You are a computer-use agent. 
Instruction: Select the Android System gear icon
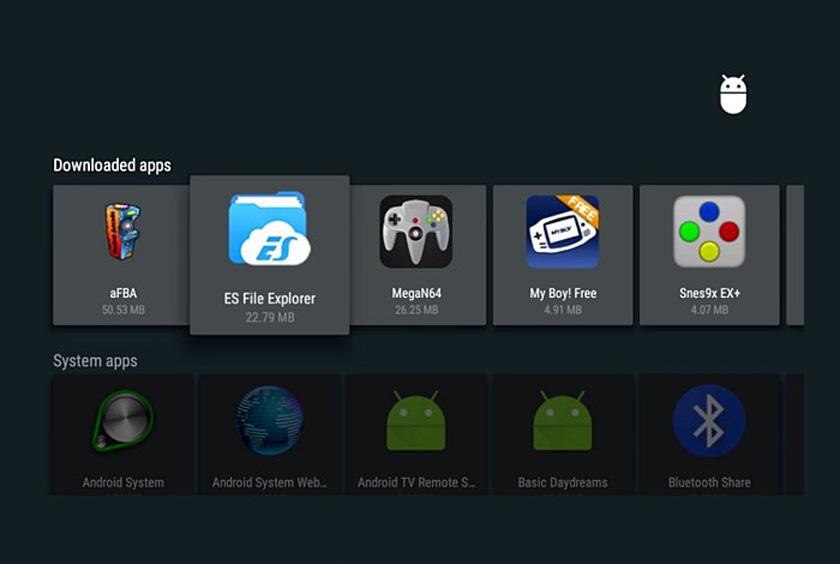coord(123,421)
